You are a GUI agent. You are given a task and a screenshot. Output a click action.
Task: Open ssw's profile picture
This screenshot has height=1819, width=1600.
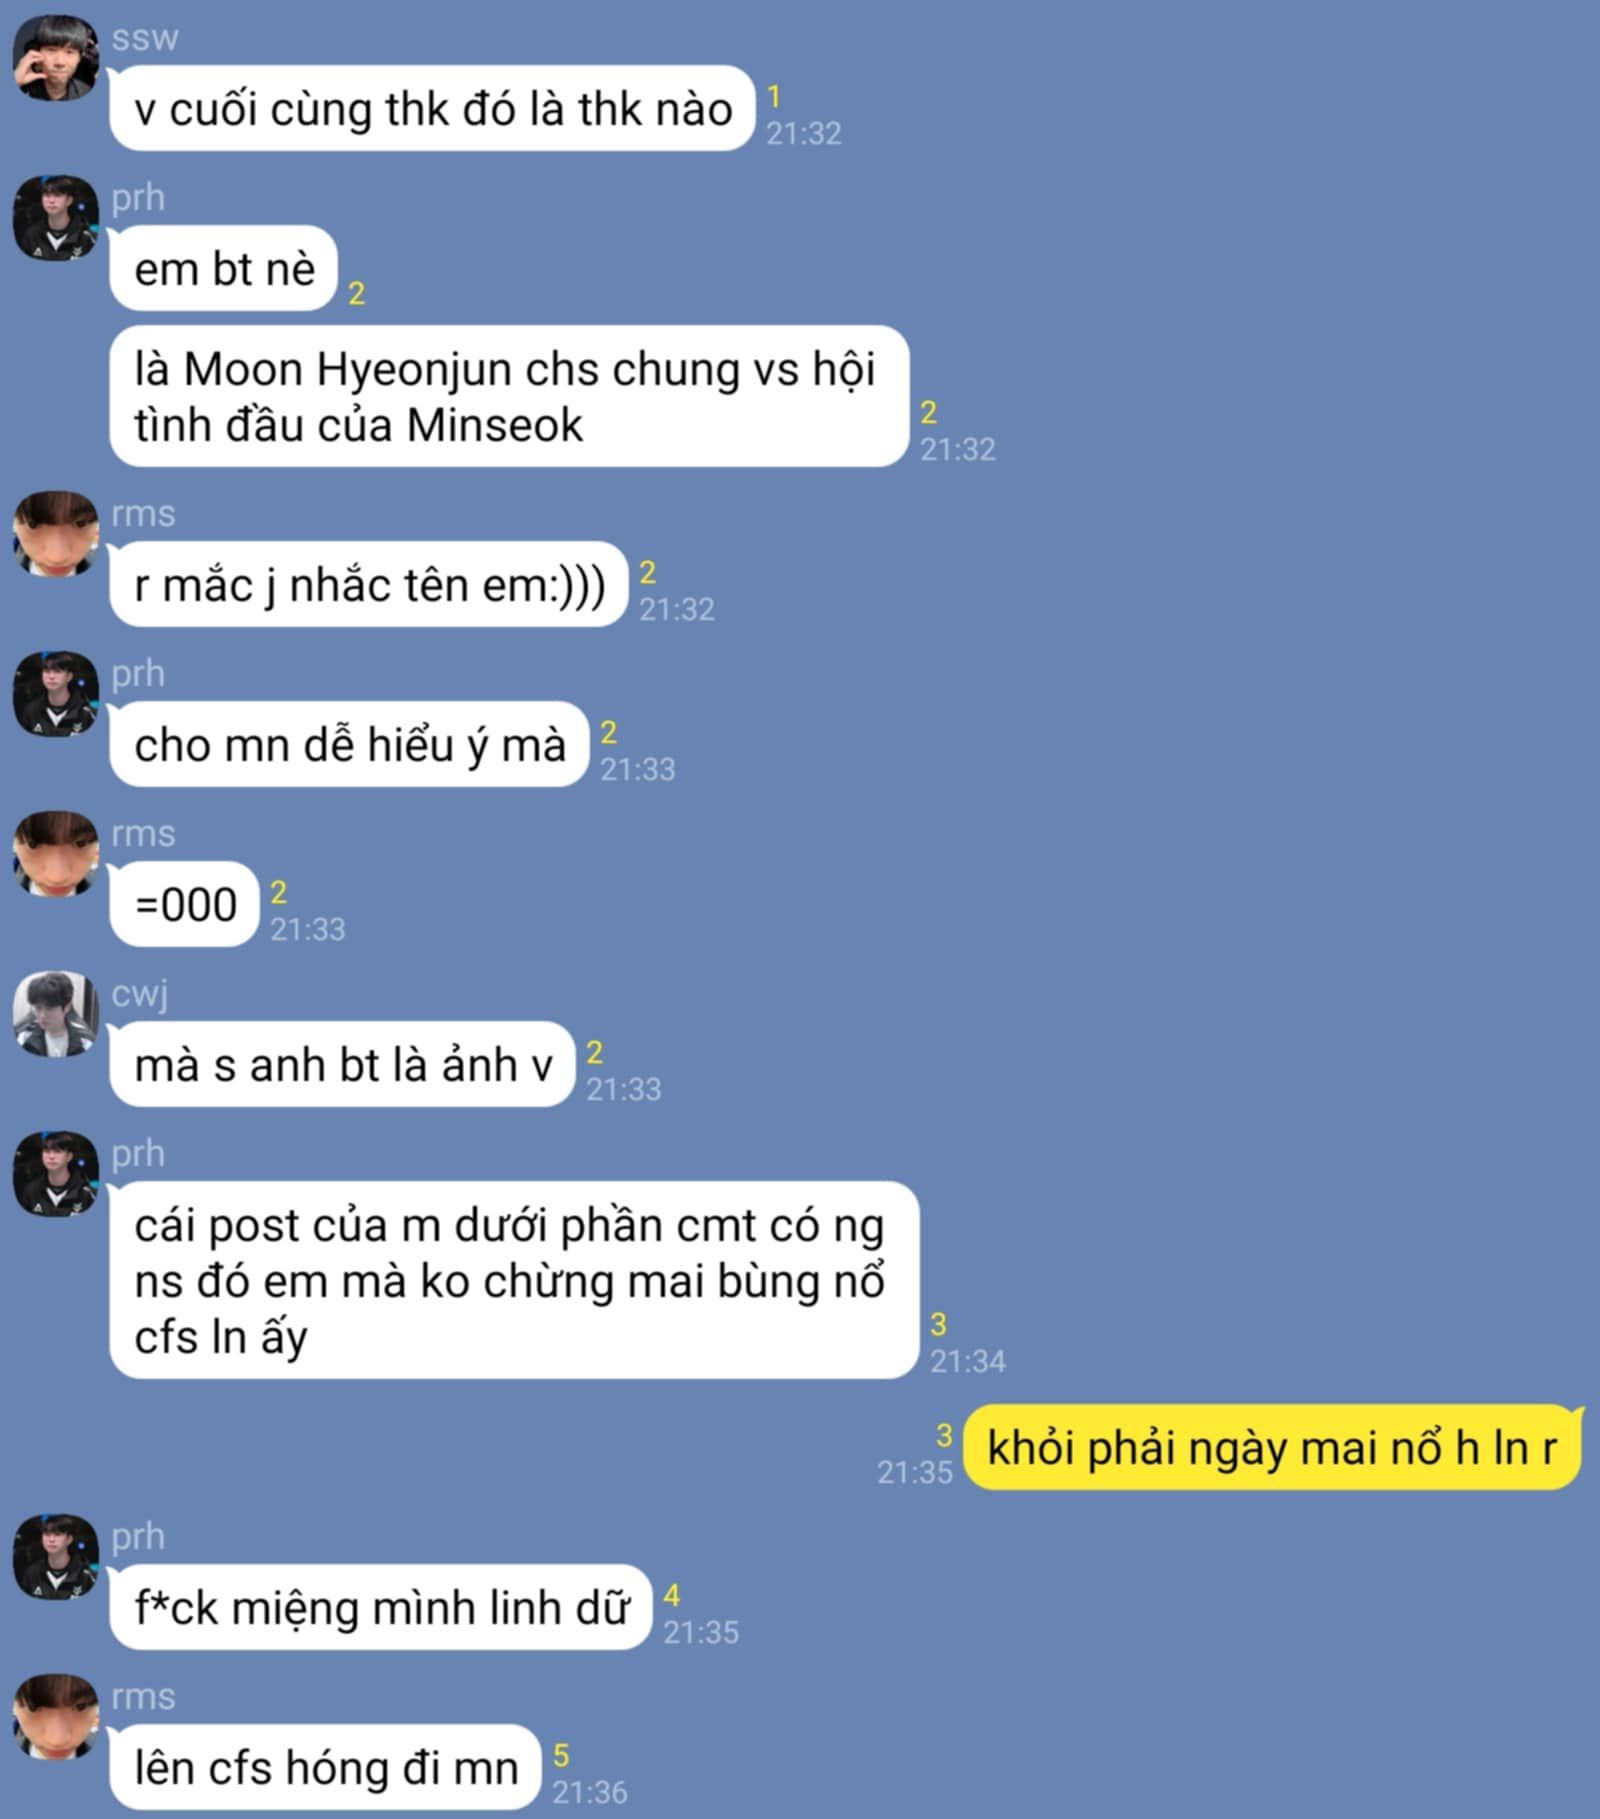pyautogui.click(x=56, y=58)
